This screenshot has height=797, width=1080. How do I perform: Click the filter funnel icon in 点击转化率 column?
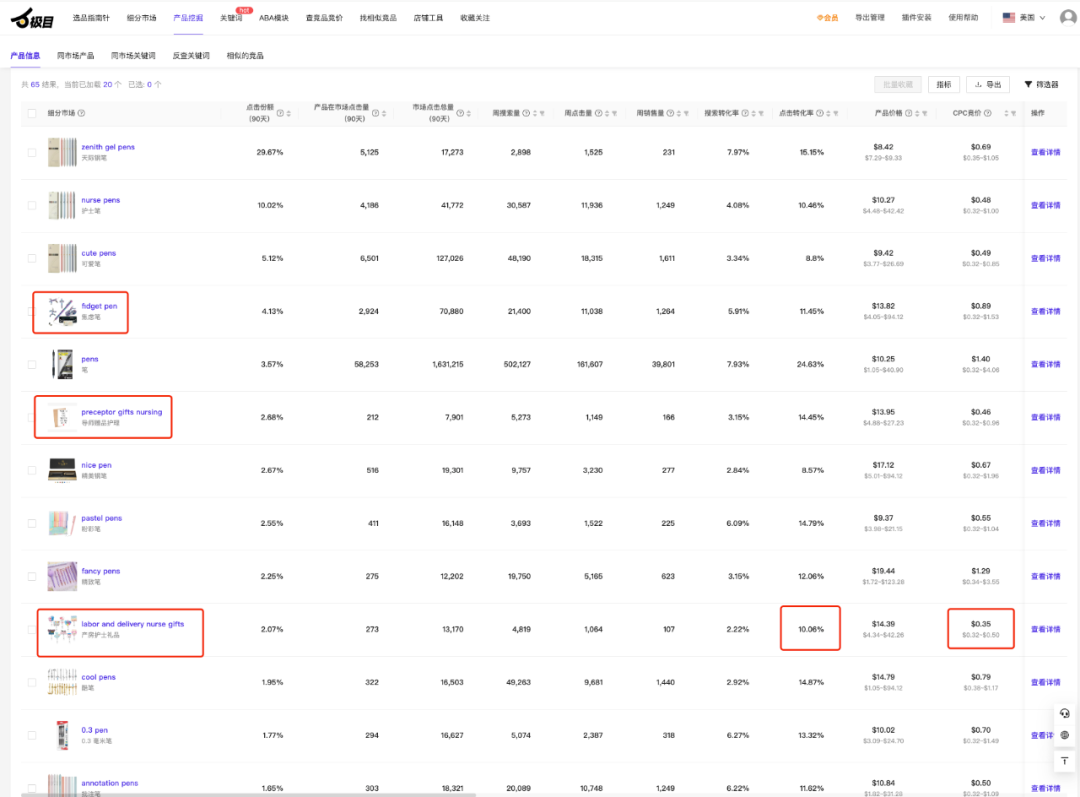pos(835,113)
